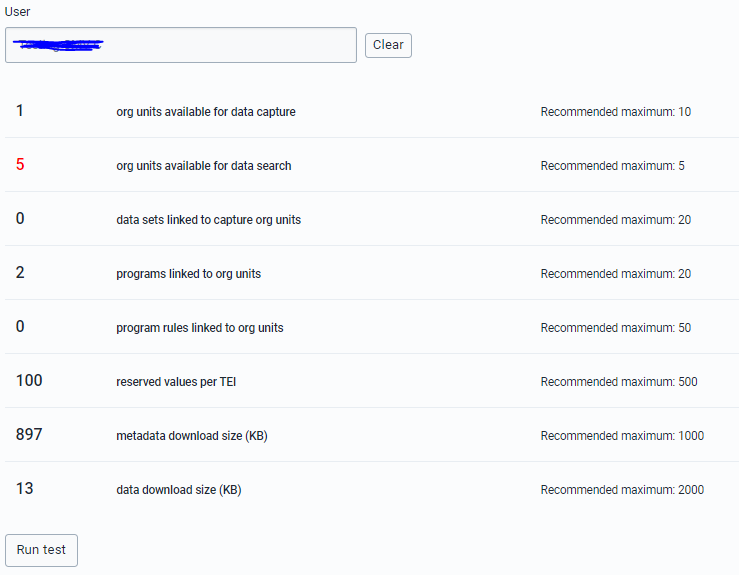Select the red value 5 for data search
Image resolution: width=739 pixels, height=575 pixels.
pyautogui.click(x=20, y=164)
